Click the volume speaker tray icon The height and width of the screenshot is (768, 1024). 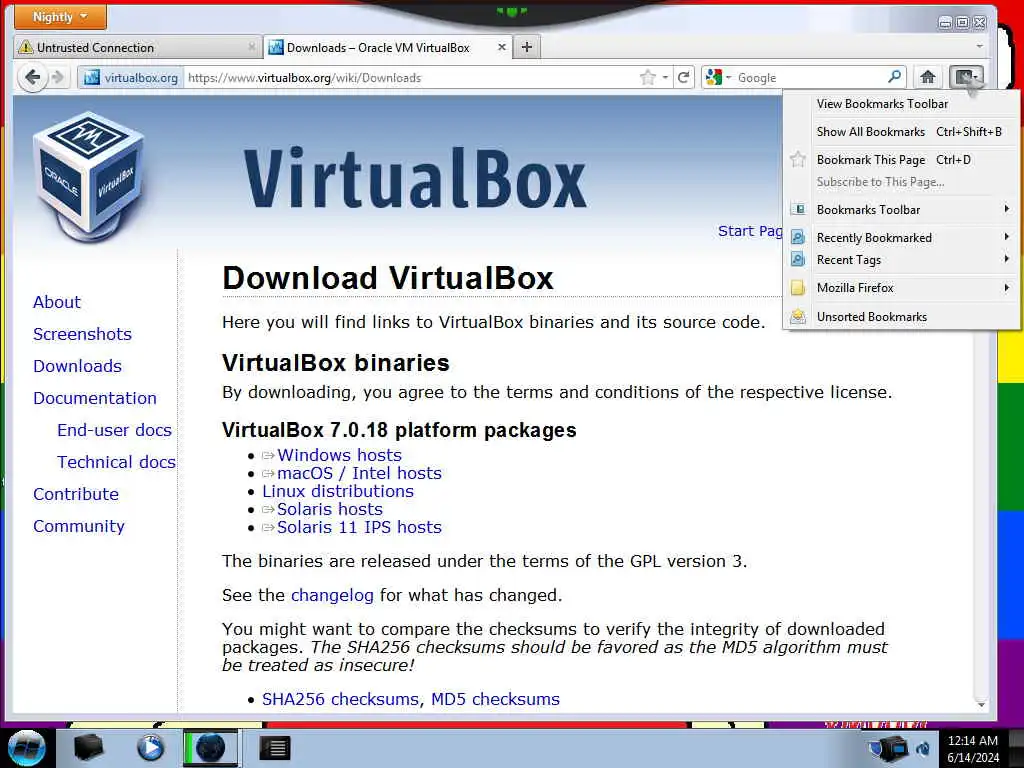point(923,748)
